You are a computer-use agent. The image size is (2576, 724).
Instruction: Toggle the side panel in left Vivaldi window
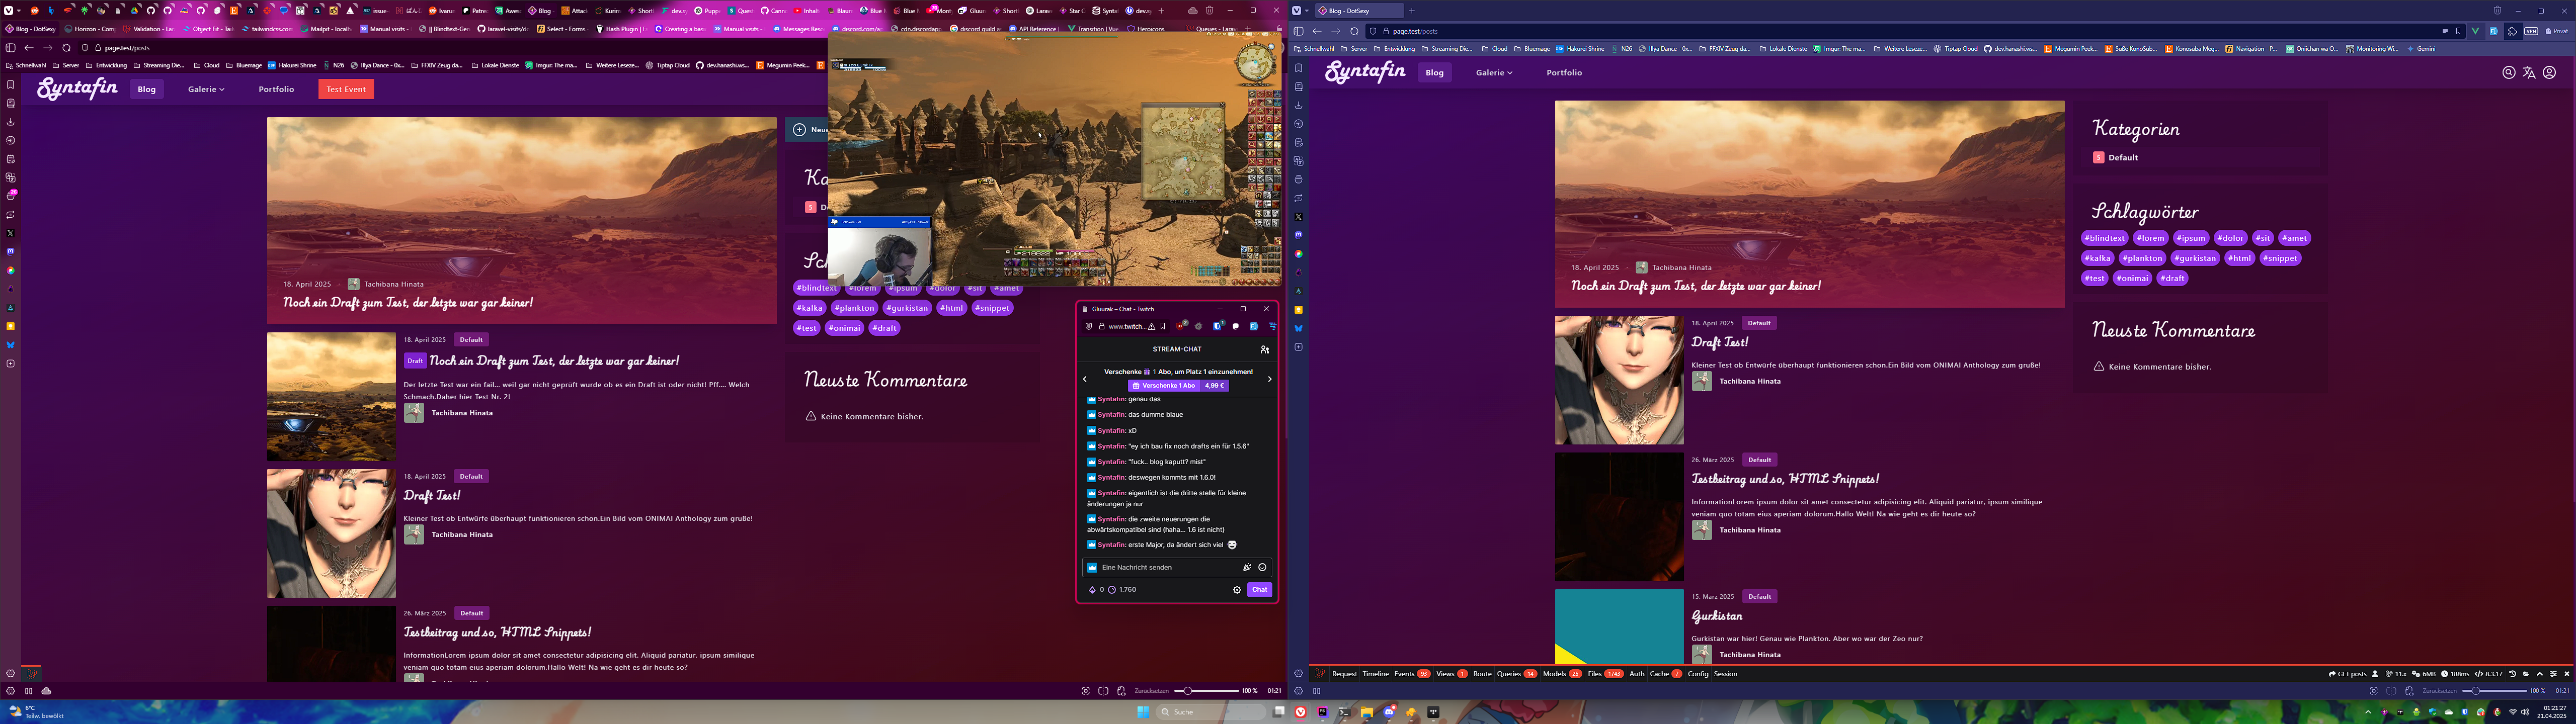tap(10, 48)
